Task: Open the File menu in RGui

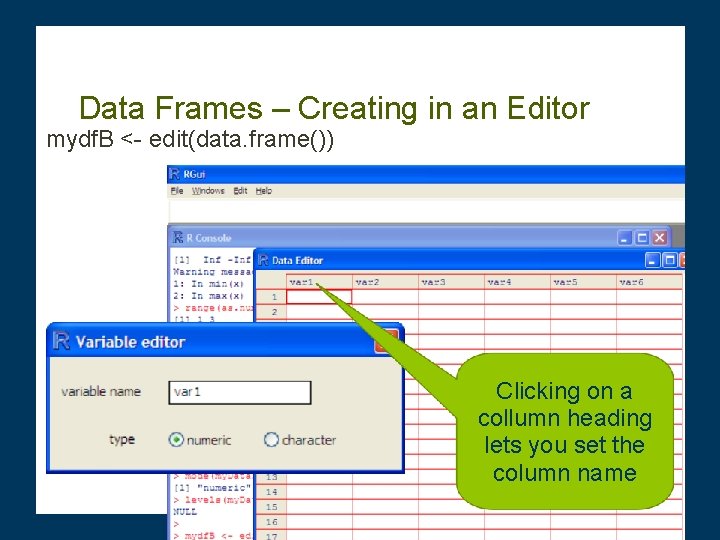Action: pyautogui.click(x=177, y=191)
